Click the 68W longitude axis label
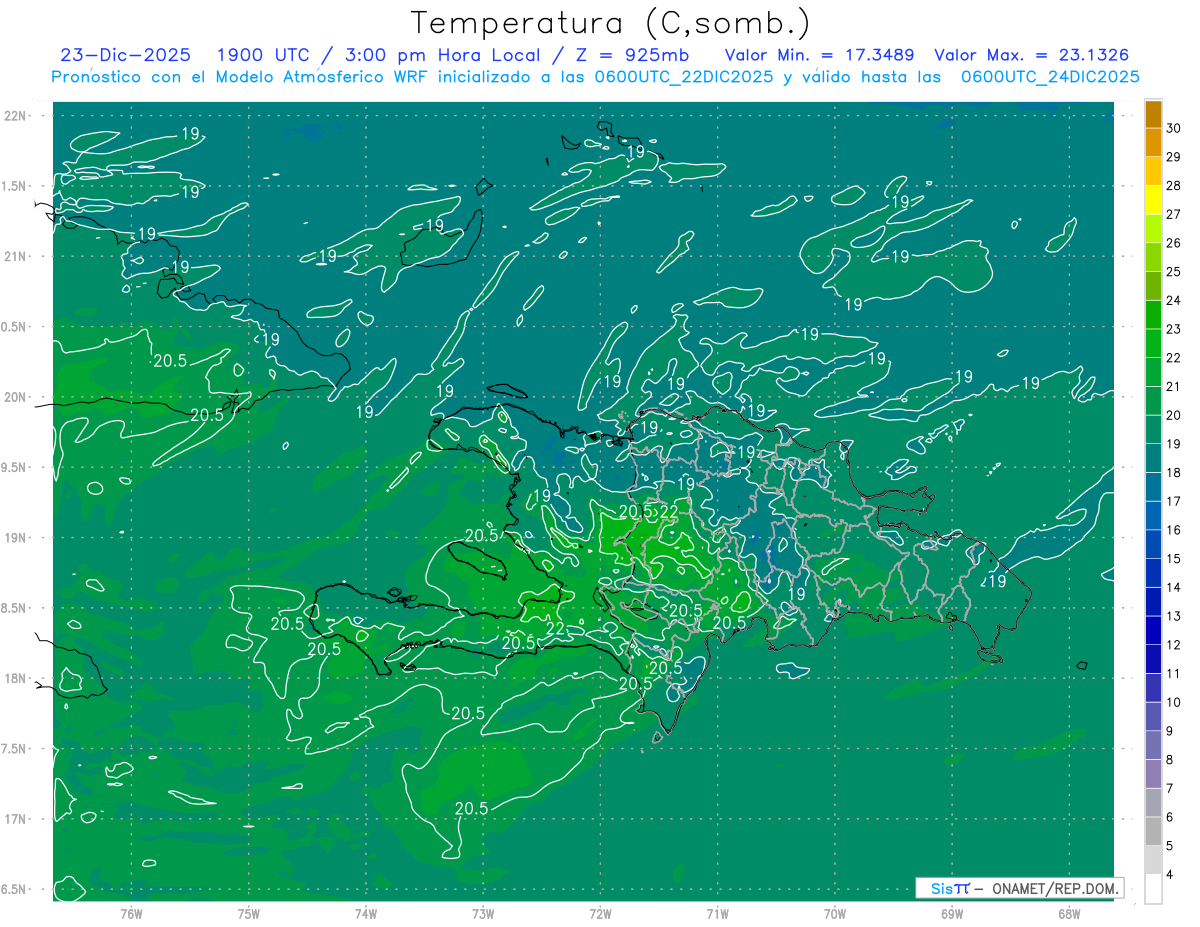Viewport: 1200px width, 927px height. 1068,913
